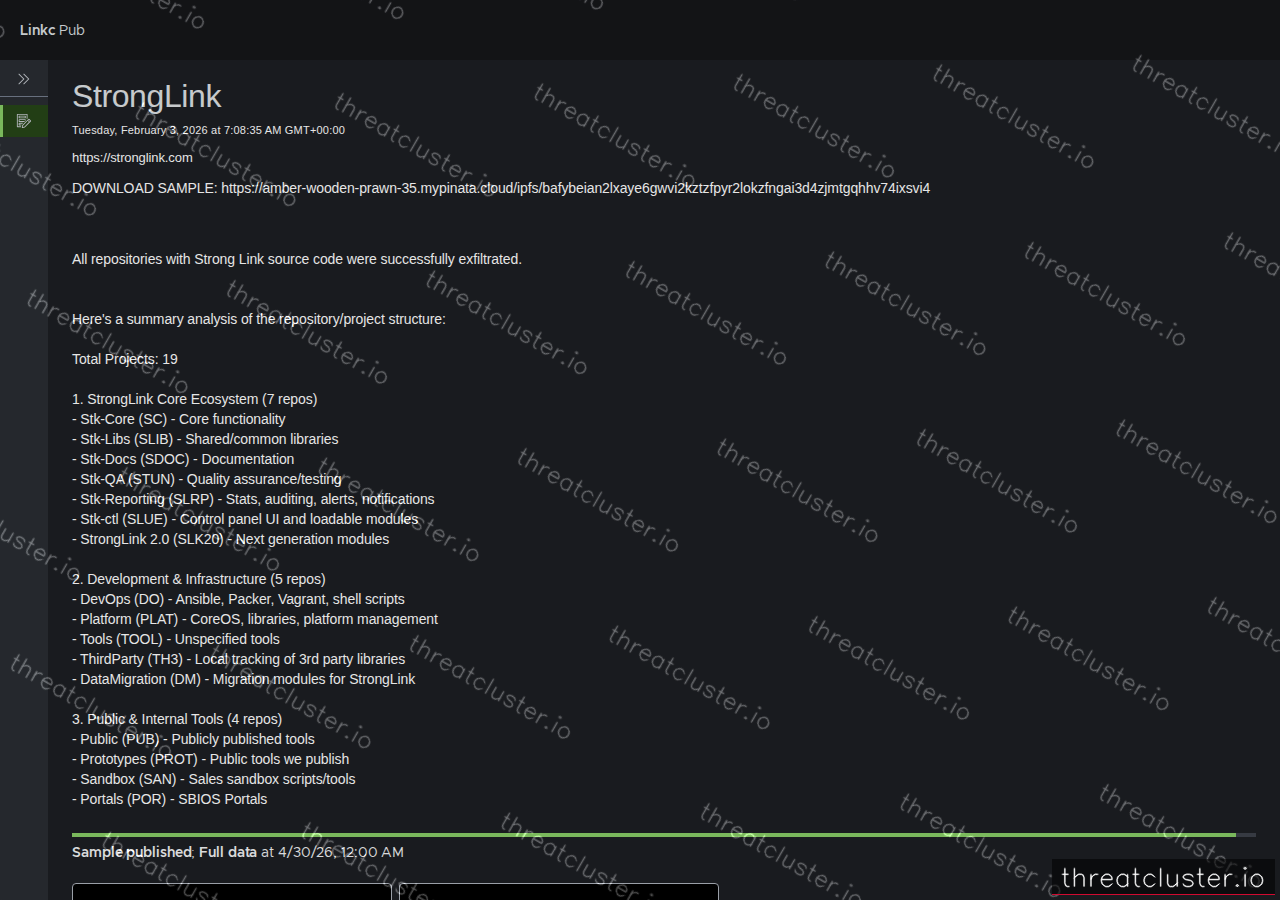
Task: Expand the sidebar with the double-chevron
Action: 24,79
